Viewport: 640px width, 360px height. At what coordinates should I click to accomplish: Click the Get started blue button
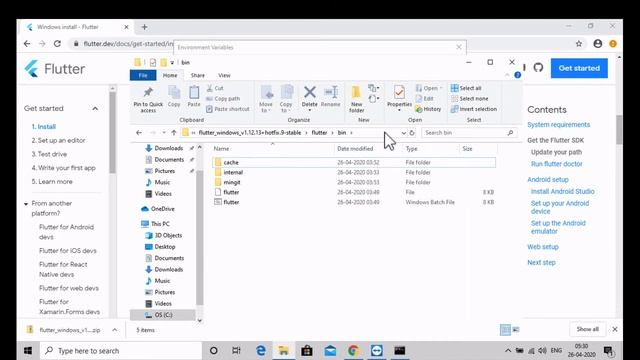[579, 68]
